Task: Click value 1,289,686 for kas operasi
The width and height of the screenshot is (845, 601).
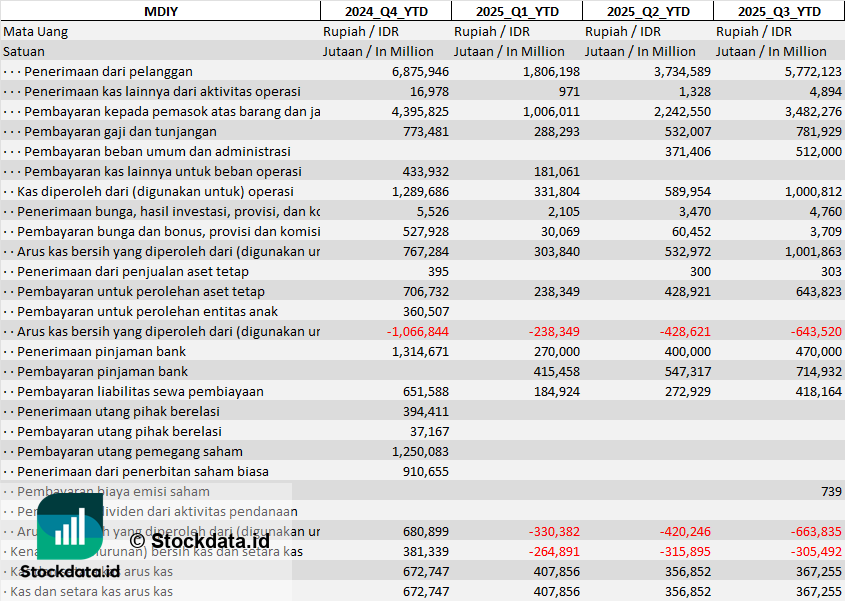Action: pyautogui.click(x=420, y=191)
